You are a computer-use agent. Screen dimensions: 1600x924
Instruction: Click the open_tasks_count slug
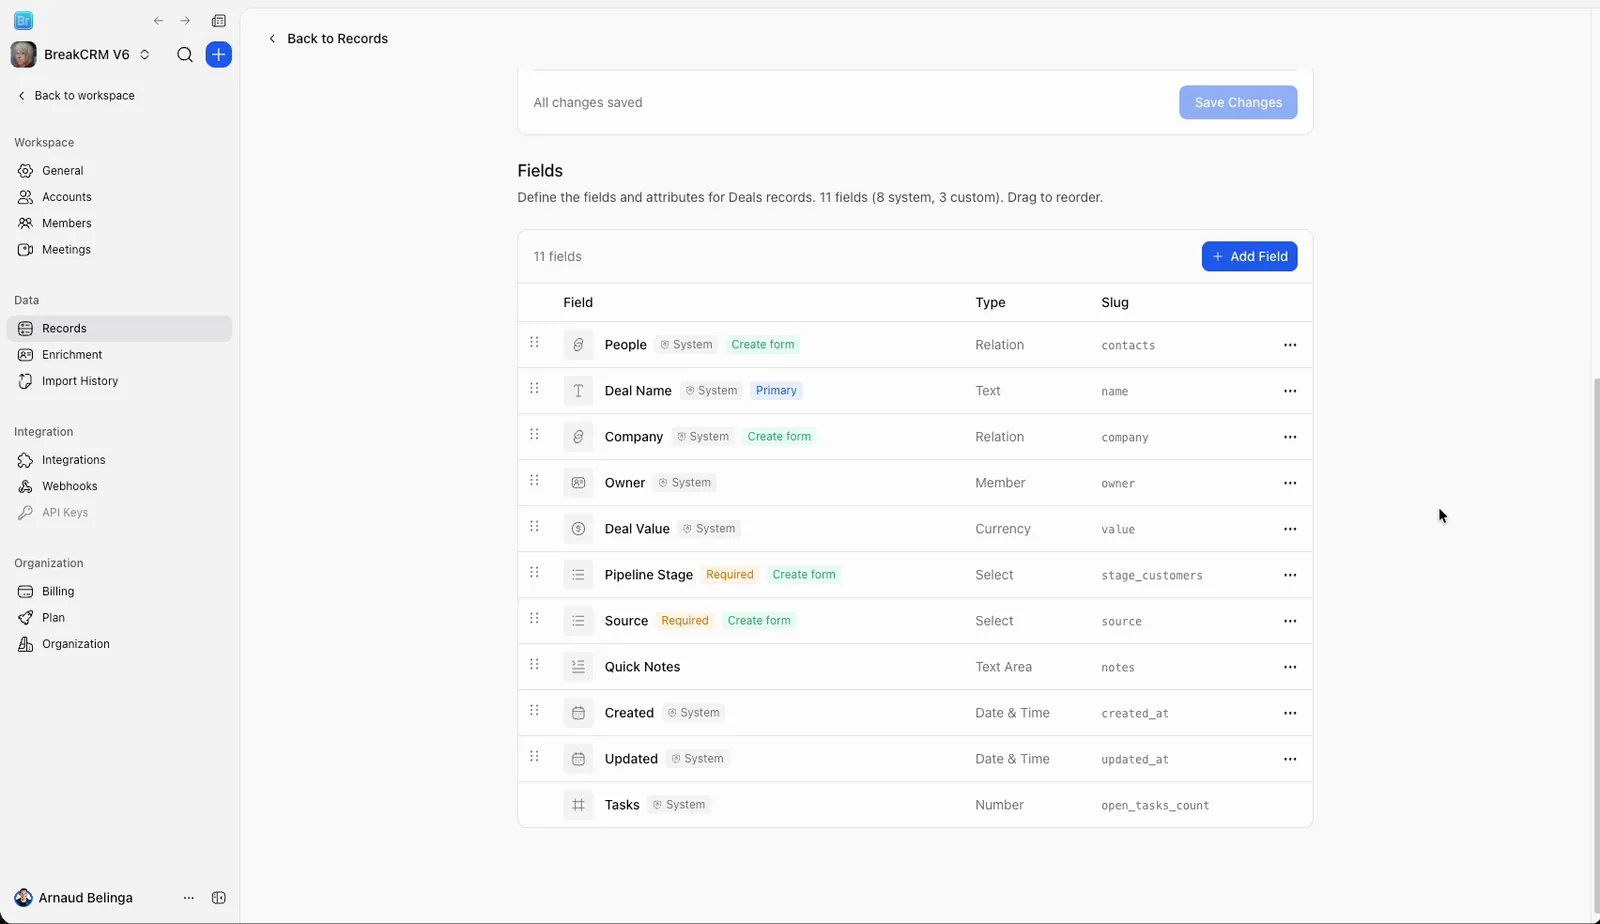[x=1155, y=806]
